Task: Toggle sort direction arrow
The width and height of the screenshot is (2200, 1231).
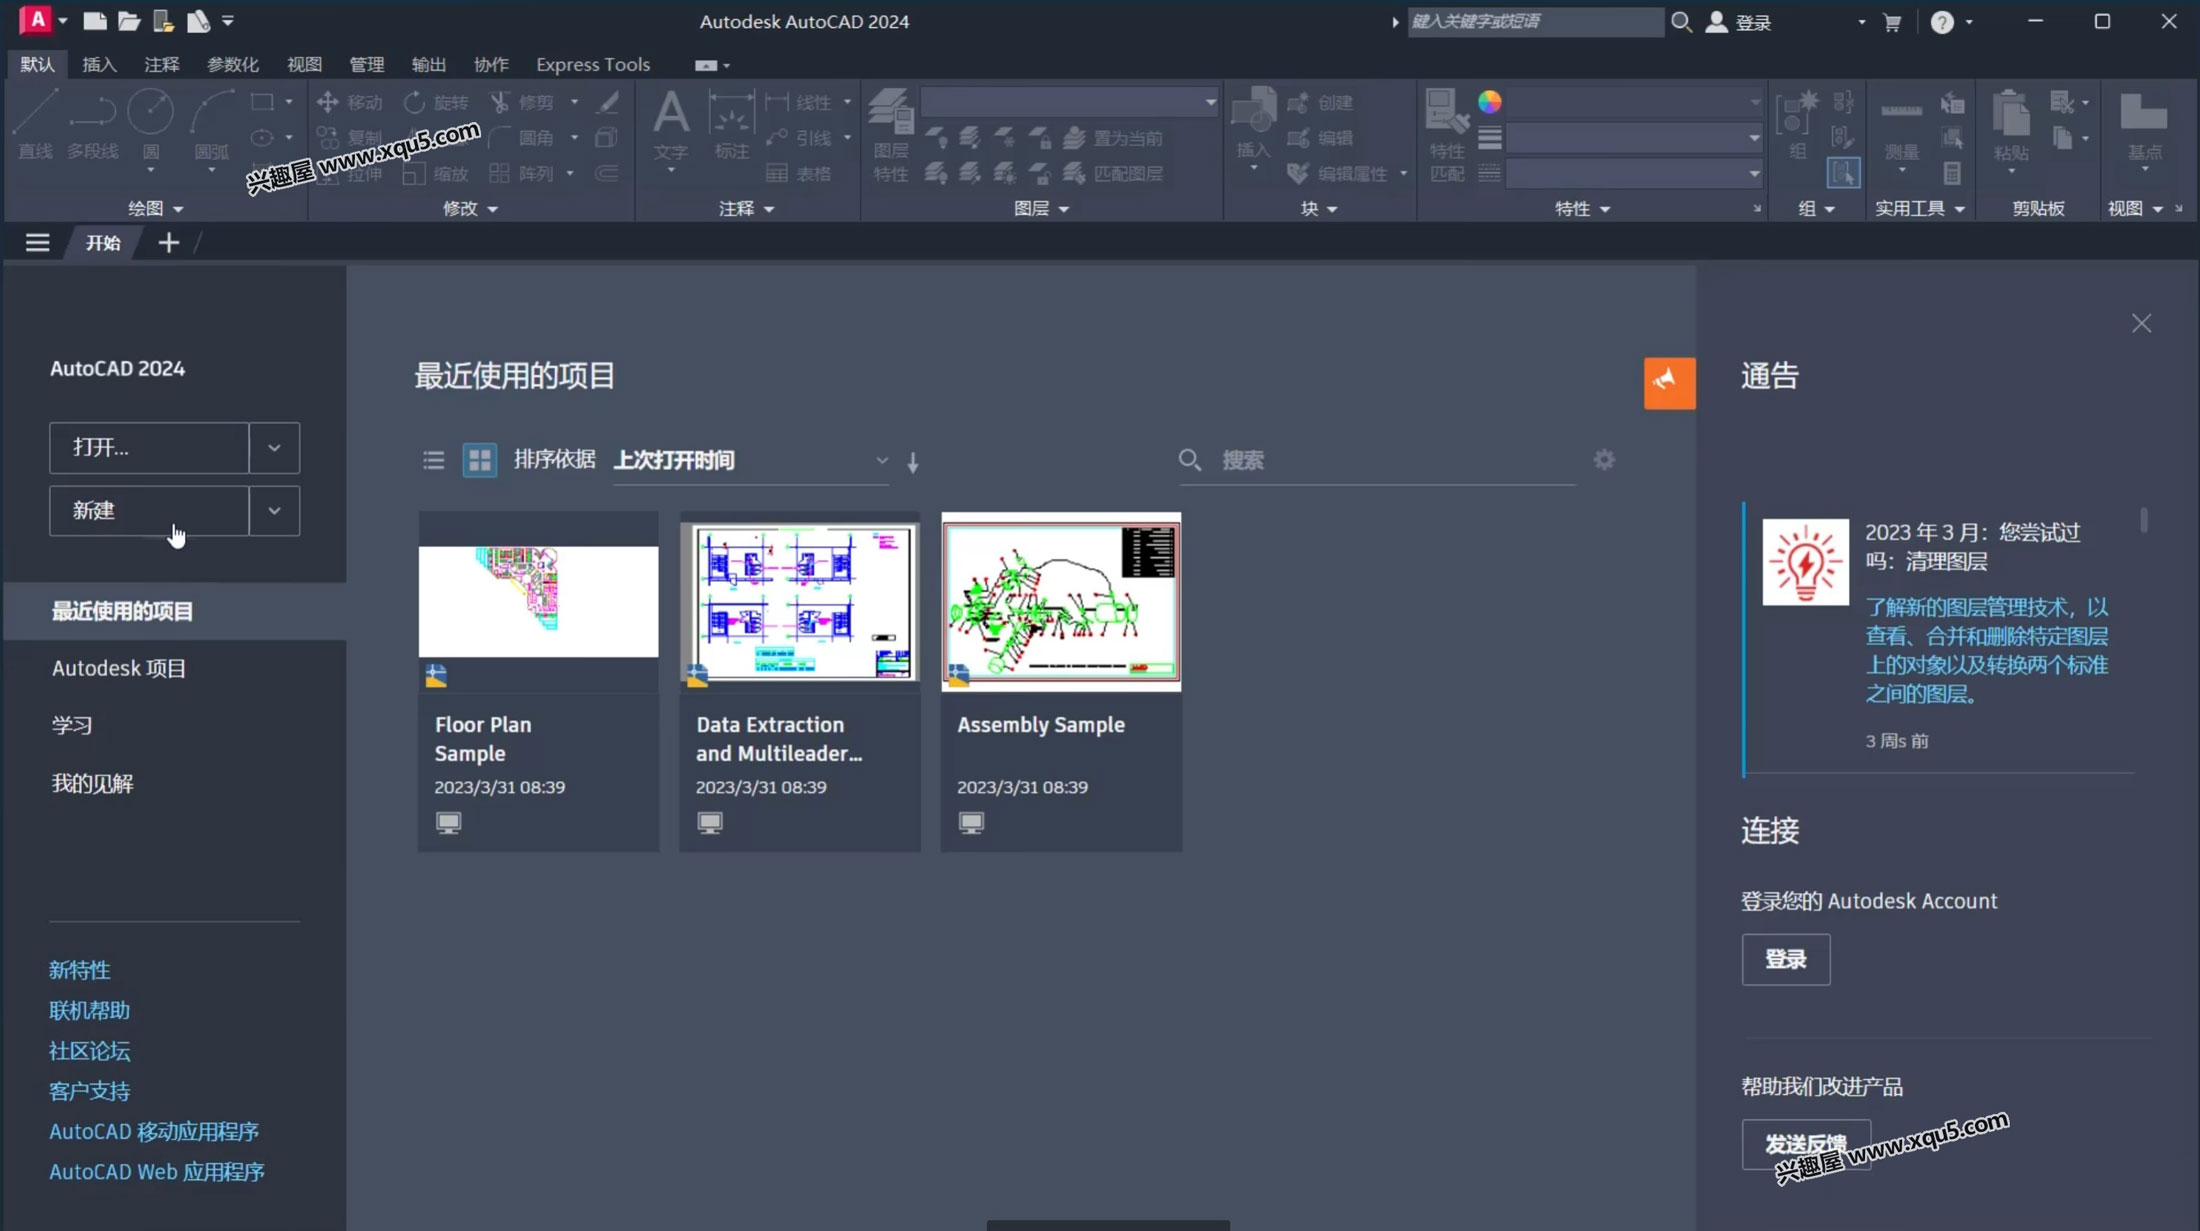Action: (x=912, y=462)
